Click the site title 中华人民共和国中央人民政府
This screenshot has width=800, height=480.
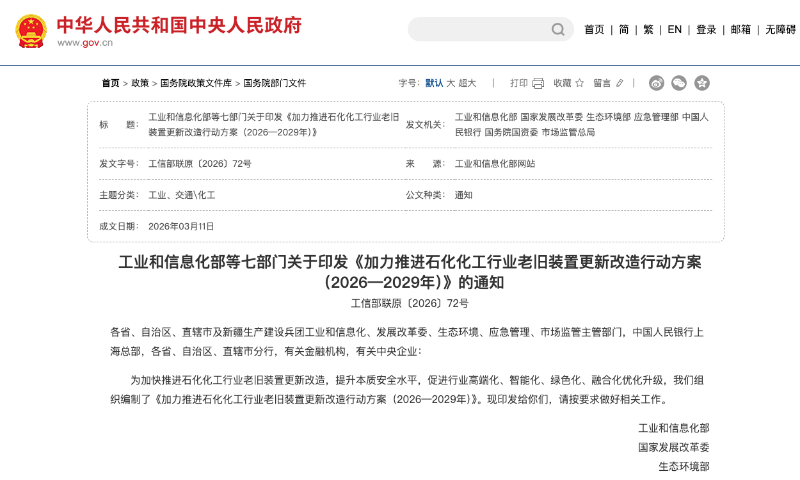[x=179, y=25]
